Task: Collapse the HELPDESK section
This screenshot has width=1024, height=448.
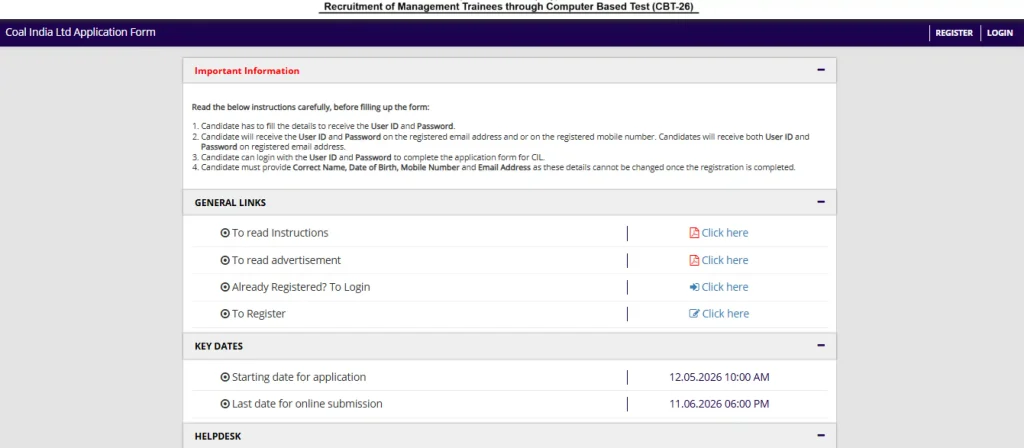Action: coord(821,436)
